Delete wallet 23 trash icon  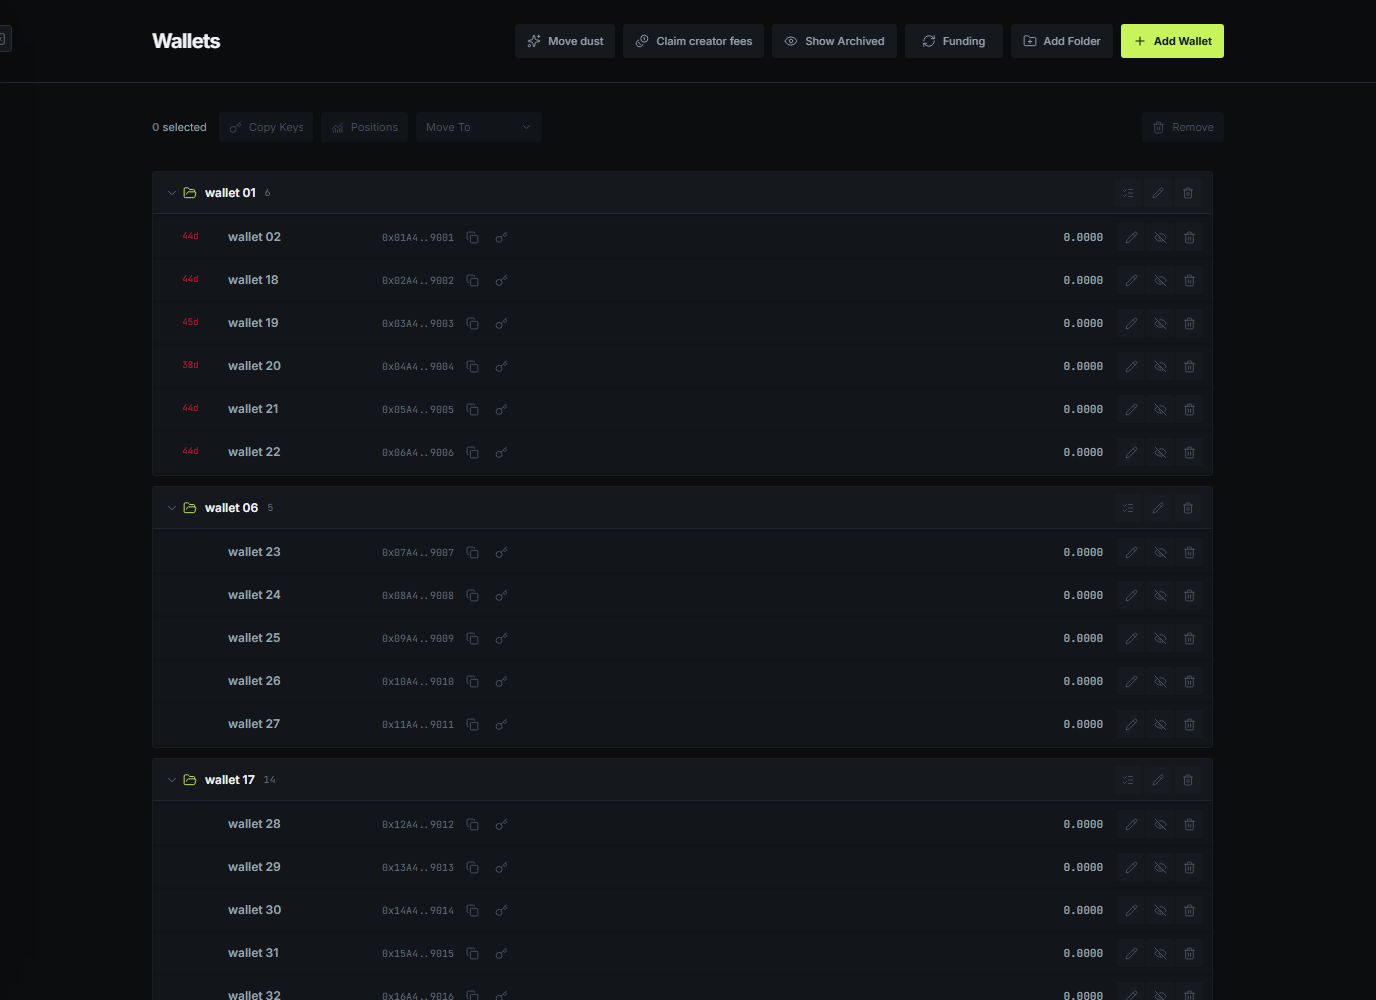[1189, 553]
